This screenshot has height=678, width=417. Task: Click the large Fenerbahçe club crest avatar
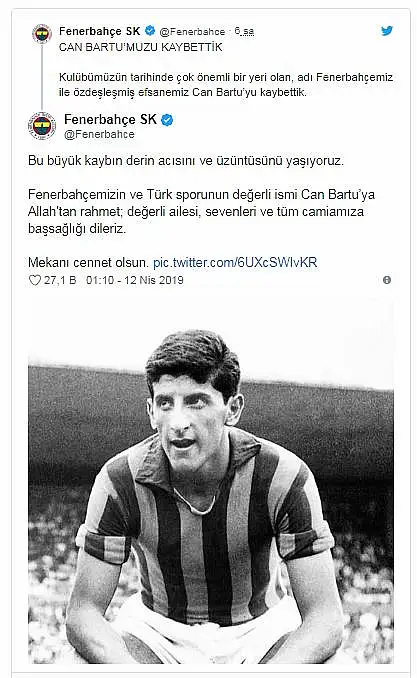click(x=42, y=126)
